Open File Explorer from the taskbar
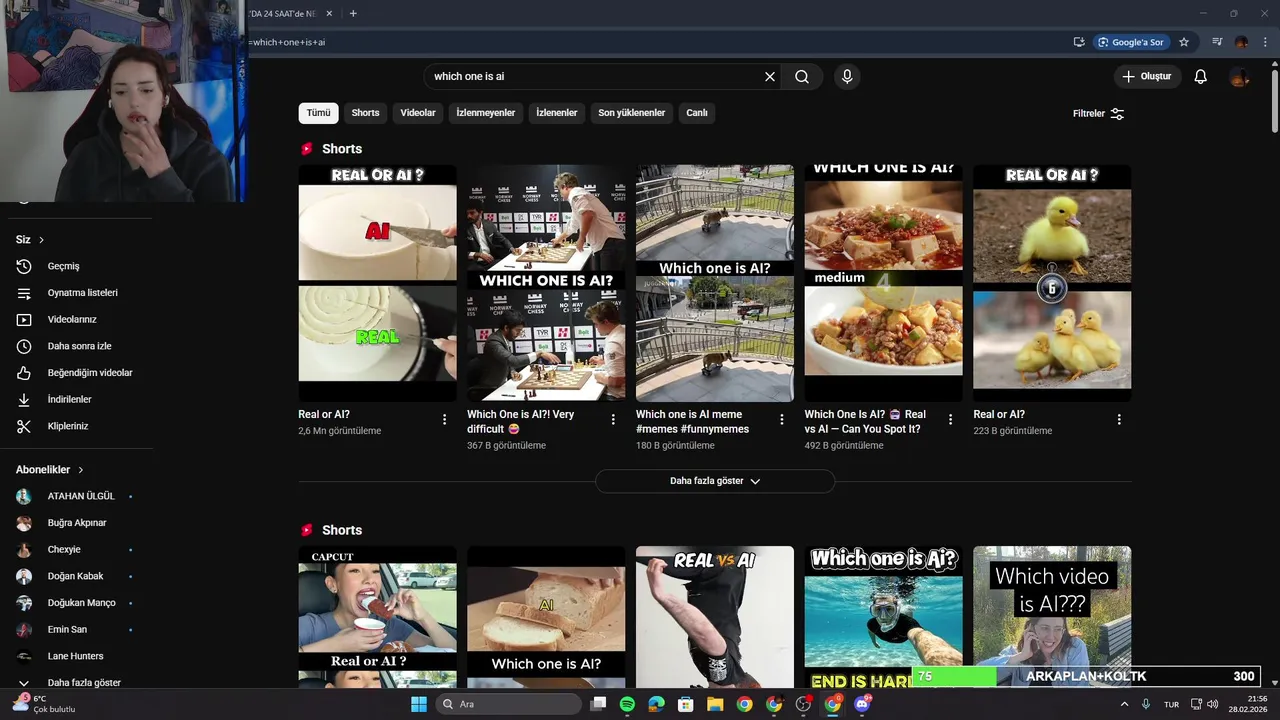Viewport: 1280px width, 720px height. tap(715, 704)
